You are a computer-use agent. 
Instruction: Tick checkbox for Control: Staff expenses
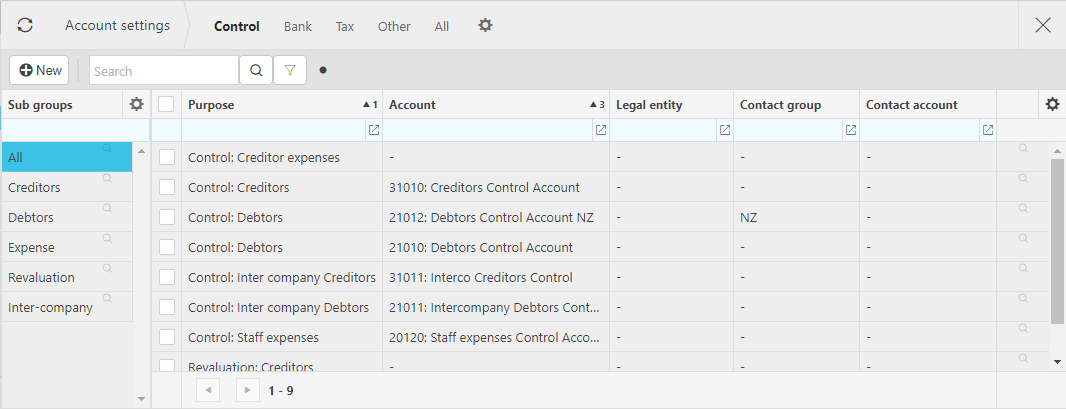pyautogui.click(x=167, y=336)
